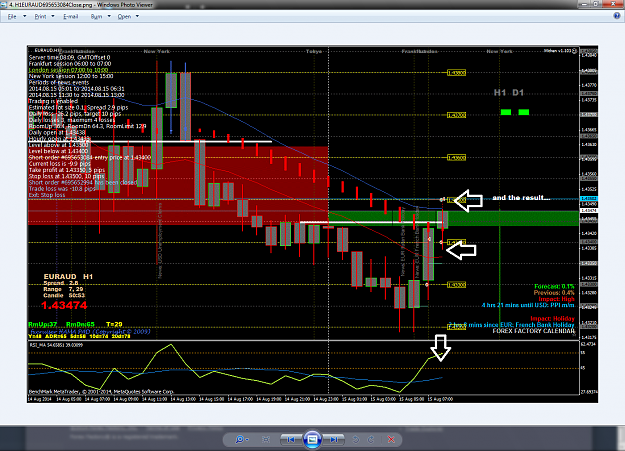Expand the Open dropdown menu

[128, 16]
